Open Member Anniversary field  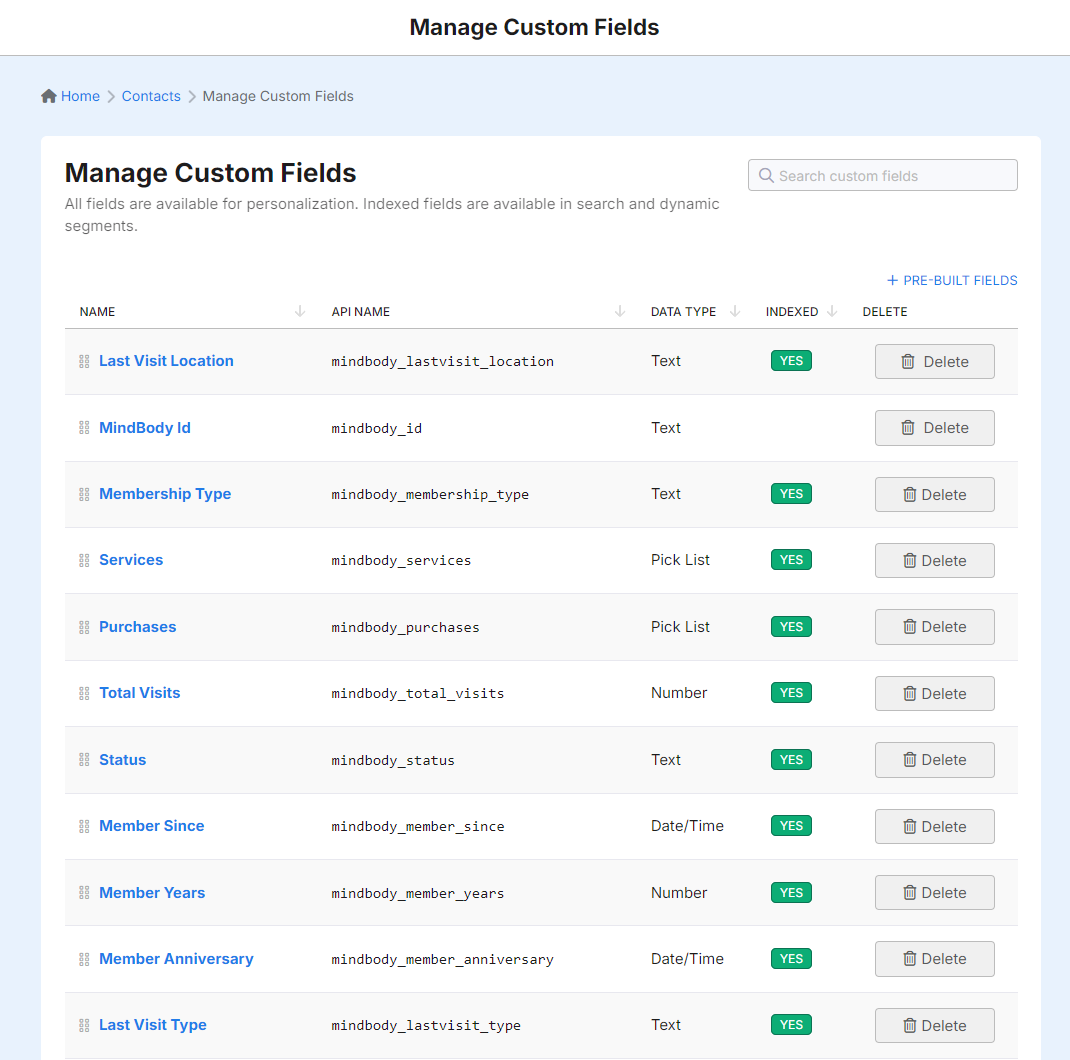coord(176,959)
